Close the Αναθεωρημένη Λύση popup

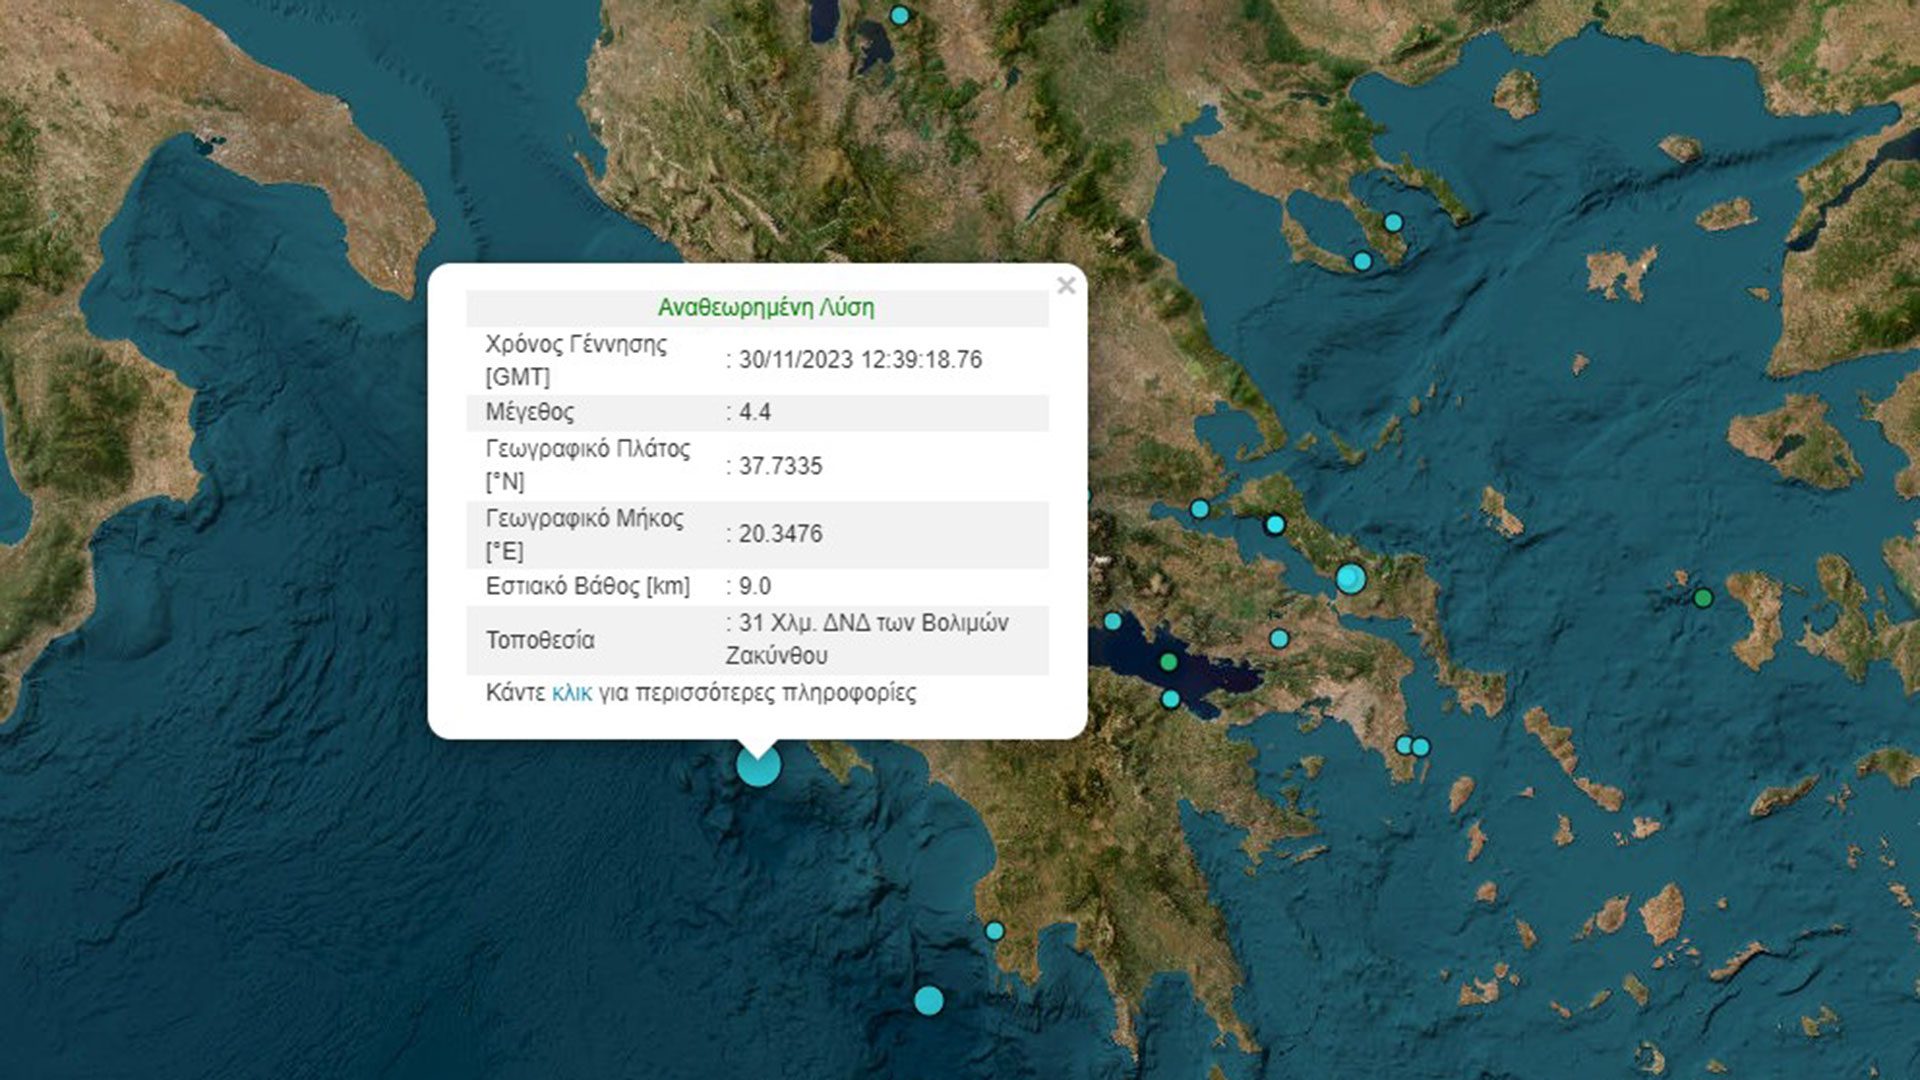(1068, 284)
